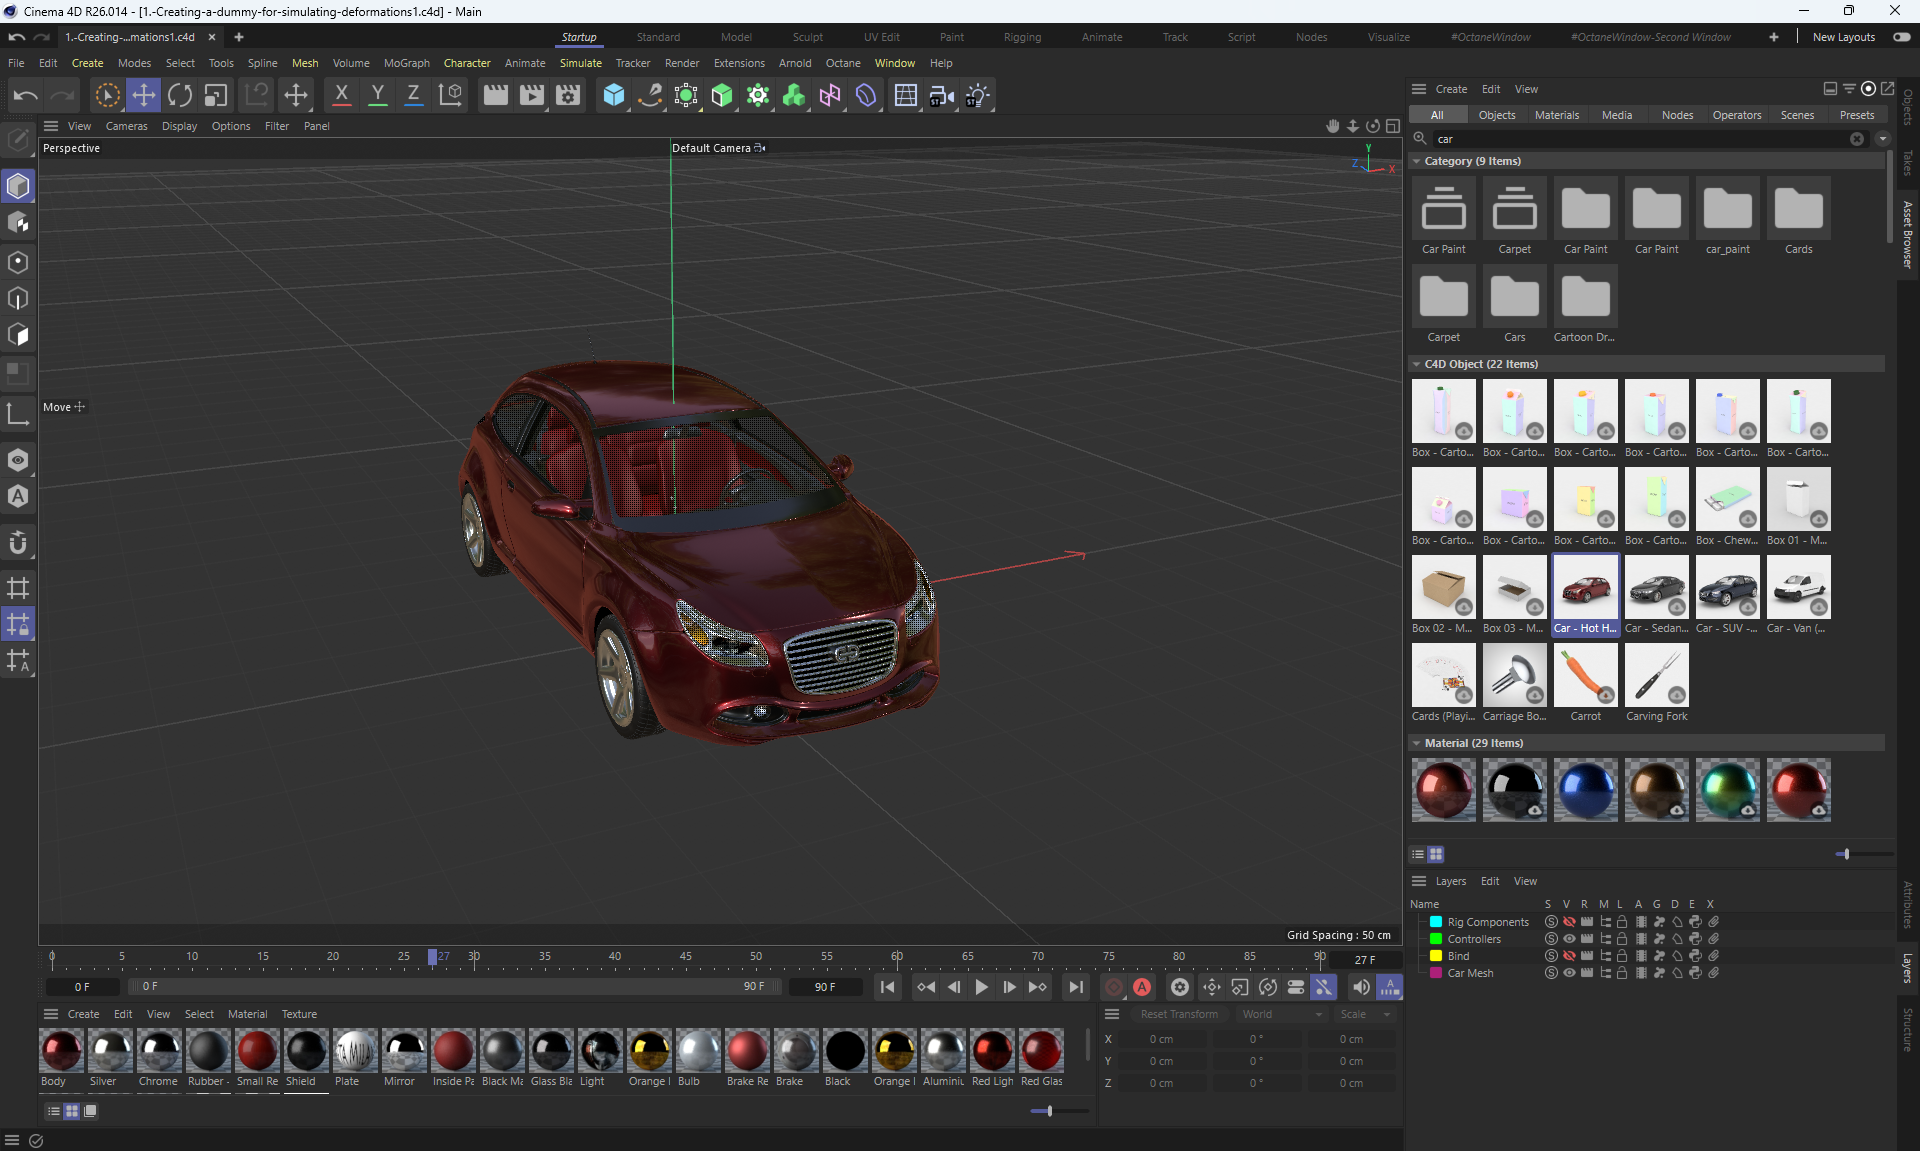
Task: Select the Rotate tool in toolbar
Action: [180, 95]
